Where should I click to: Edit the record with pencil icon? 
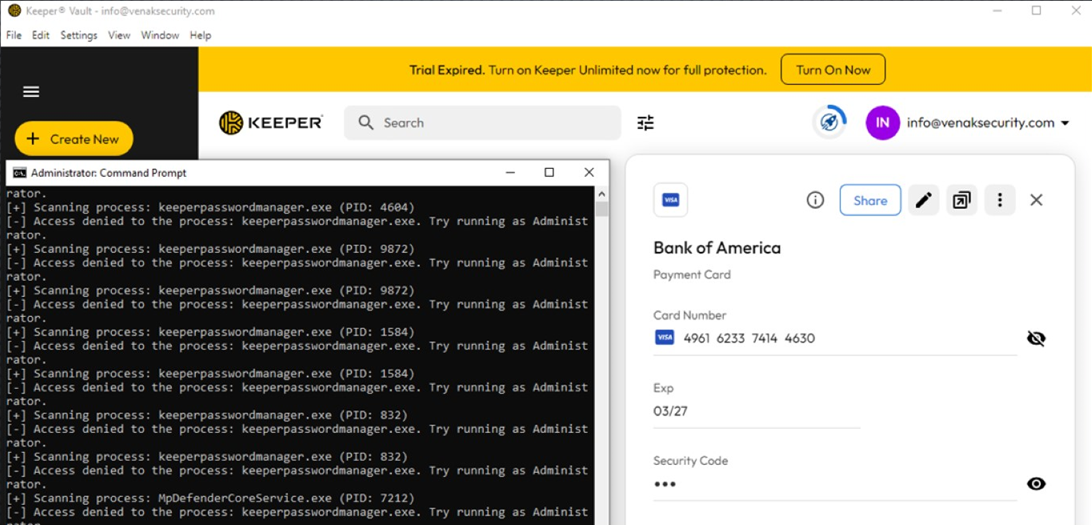point(923,201)
